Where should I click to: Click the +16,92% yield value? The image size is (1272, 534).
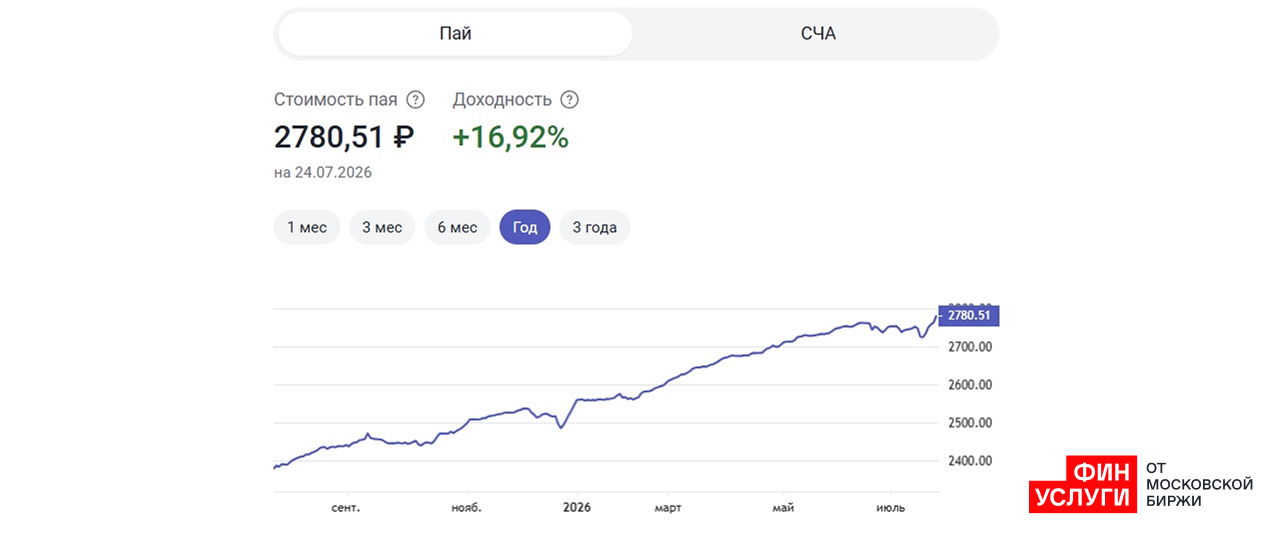[511, 137]
